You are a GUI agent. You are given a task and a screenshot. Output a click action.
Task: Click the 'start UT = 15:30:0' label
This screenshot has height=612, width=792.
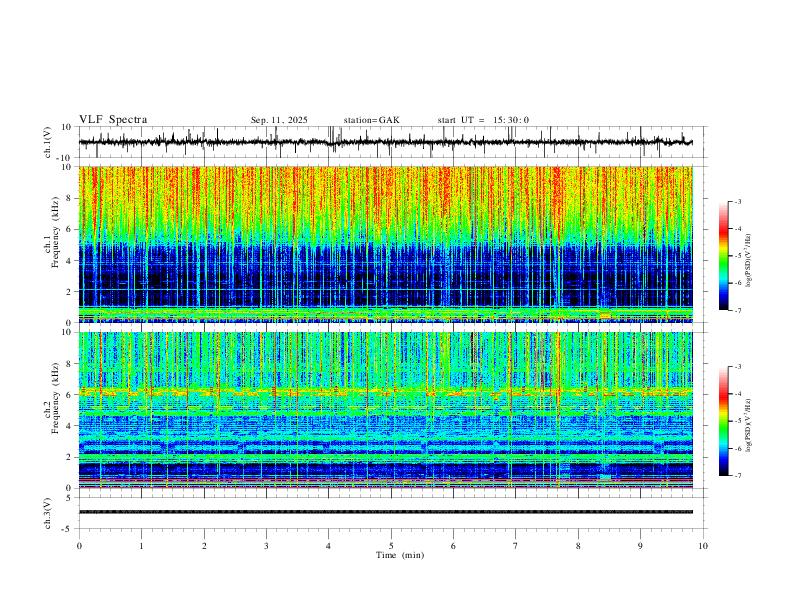coord(483,120)
